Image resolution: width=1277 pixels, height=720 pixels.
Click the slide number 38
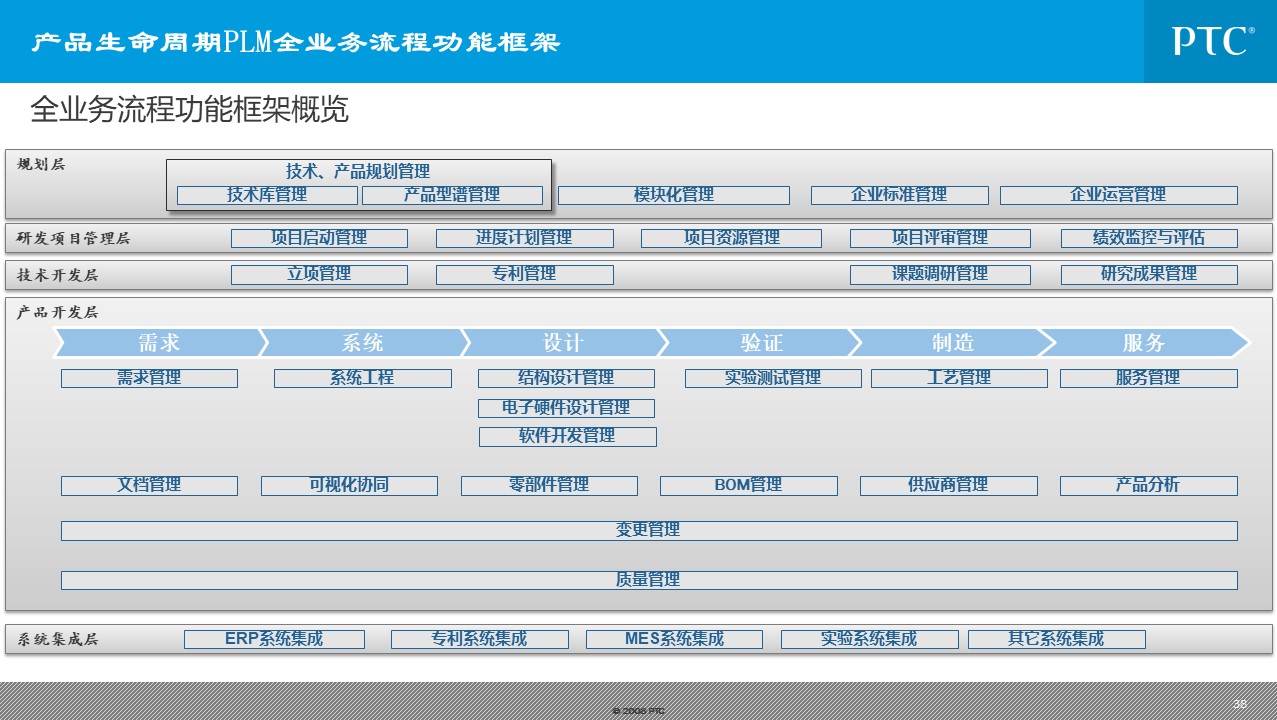pyautogui.click(x=1240, y=704)
